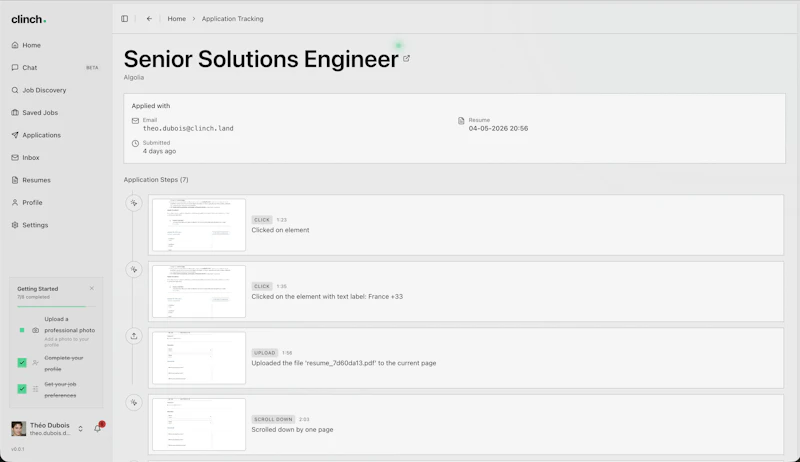Open notifications bell icon
The image size is (800, 462).
97,428
